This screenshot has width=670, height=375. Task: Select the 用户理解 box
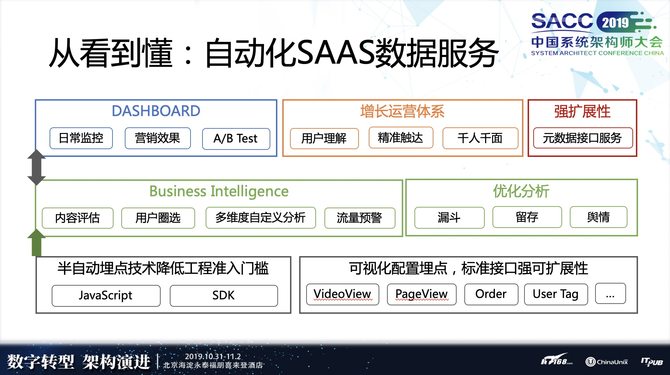point(324,138)
